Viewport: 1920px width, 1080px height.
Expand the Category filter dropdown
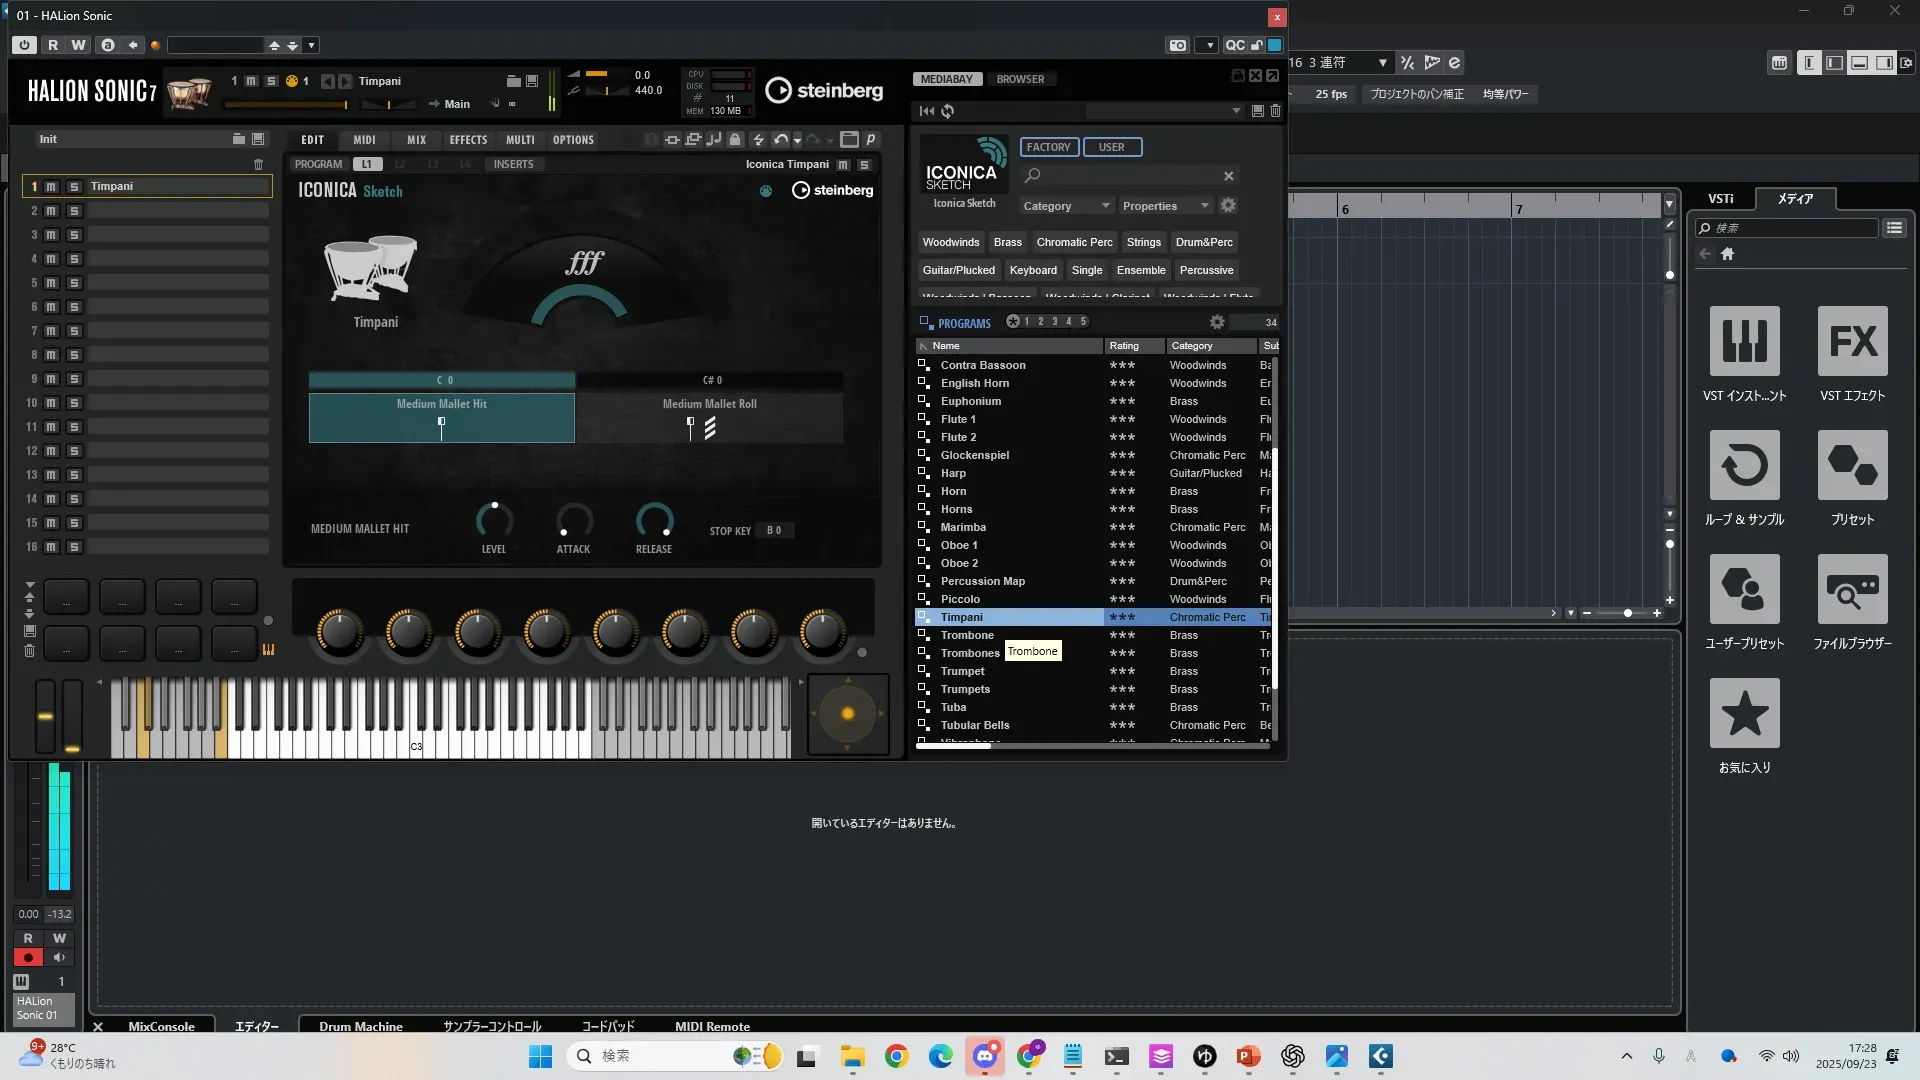click(1065, 206)
